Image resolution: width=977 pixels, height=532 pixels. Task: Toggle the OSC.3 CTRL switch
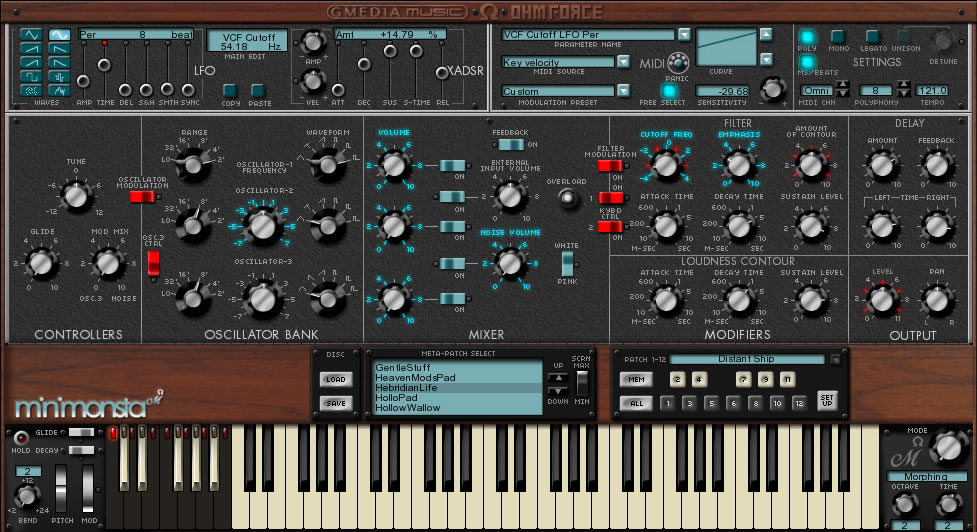(153, 264)
